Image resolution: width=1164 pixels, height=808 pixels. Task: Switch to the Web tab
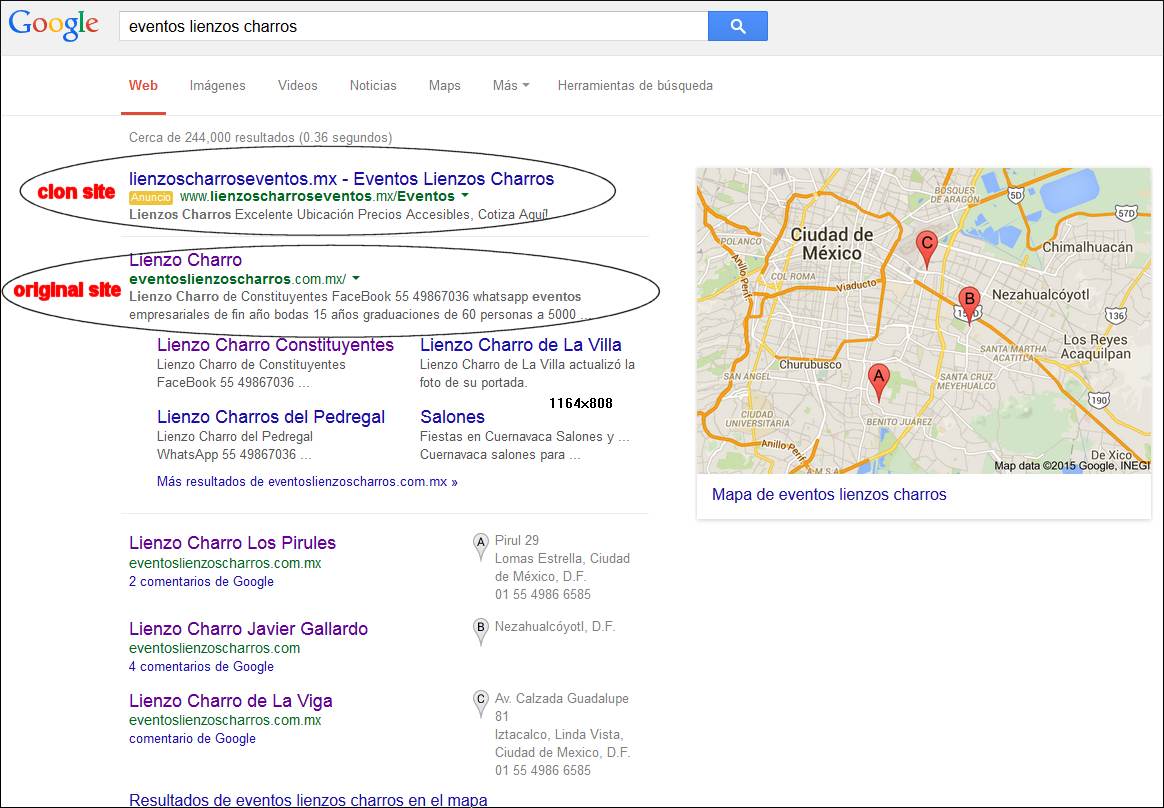point(143,85)
